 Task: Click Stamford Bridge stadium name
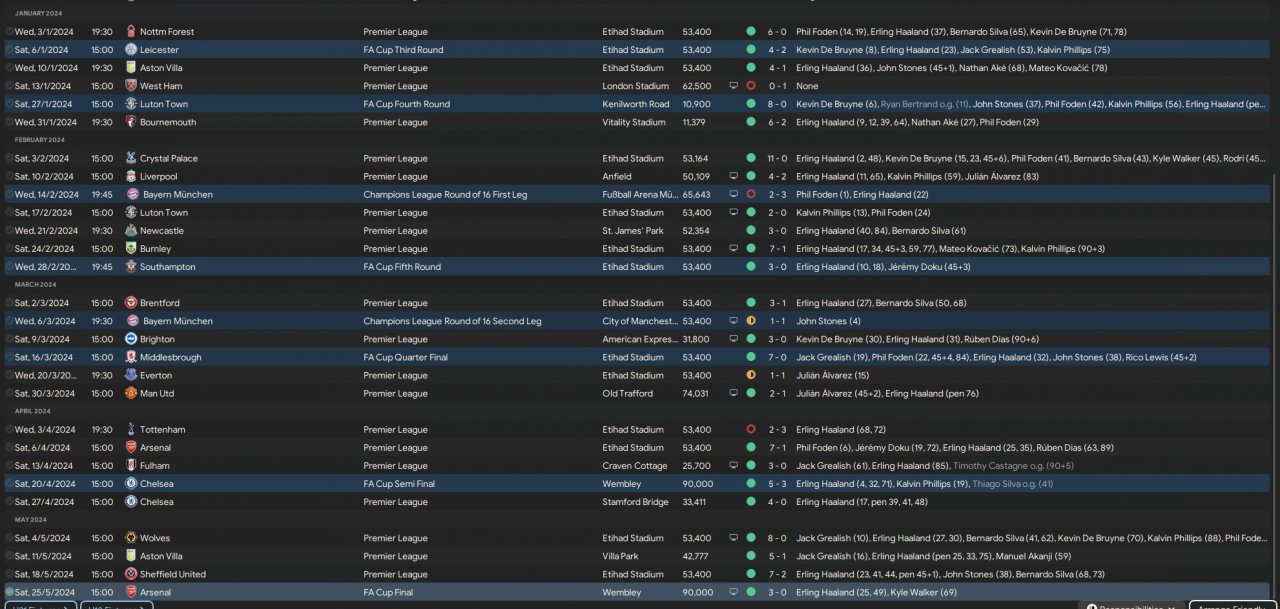tap(635, 502)
